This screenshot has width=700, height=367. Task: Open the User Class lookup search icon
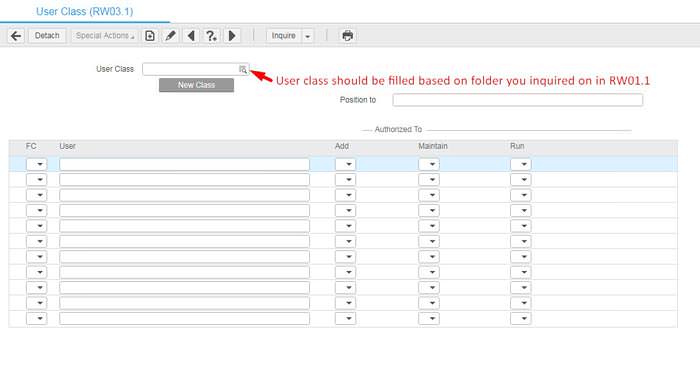[243, 69]
